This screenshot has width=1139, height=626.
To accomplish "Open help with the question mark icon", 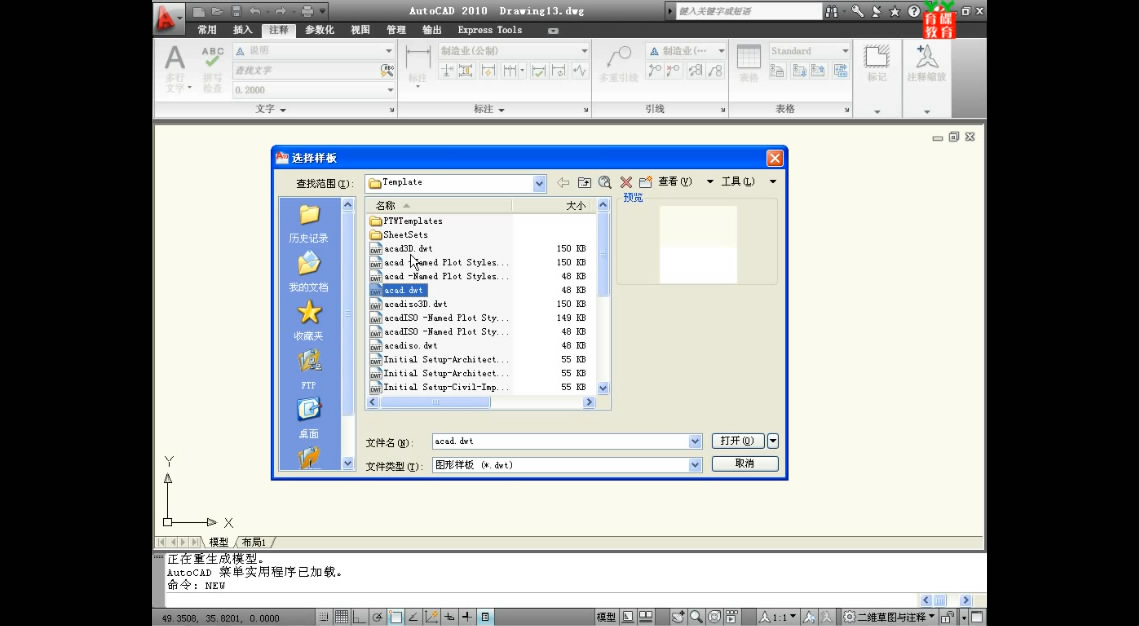I will pyautogui.click(x=915, y=12).
